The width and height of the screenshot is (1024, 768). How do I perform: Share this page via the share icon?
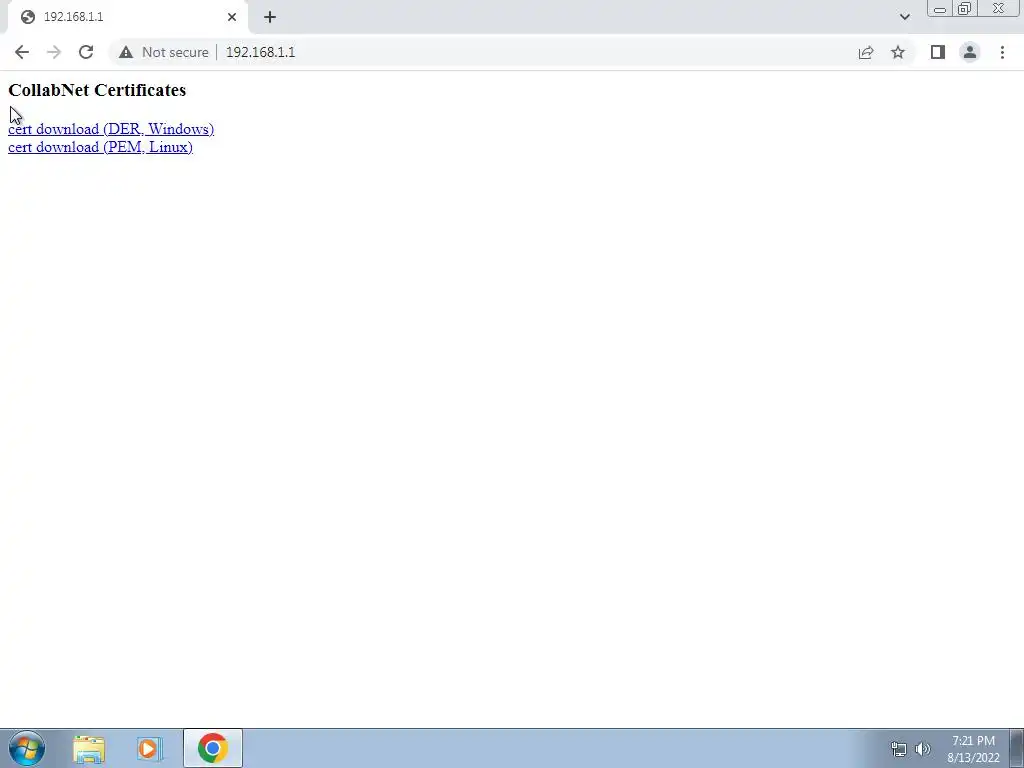[x=866, y=52]
